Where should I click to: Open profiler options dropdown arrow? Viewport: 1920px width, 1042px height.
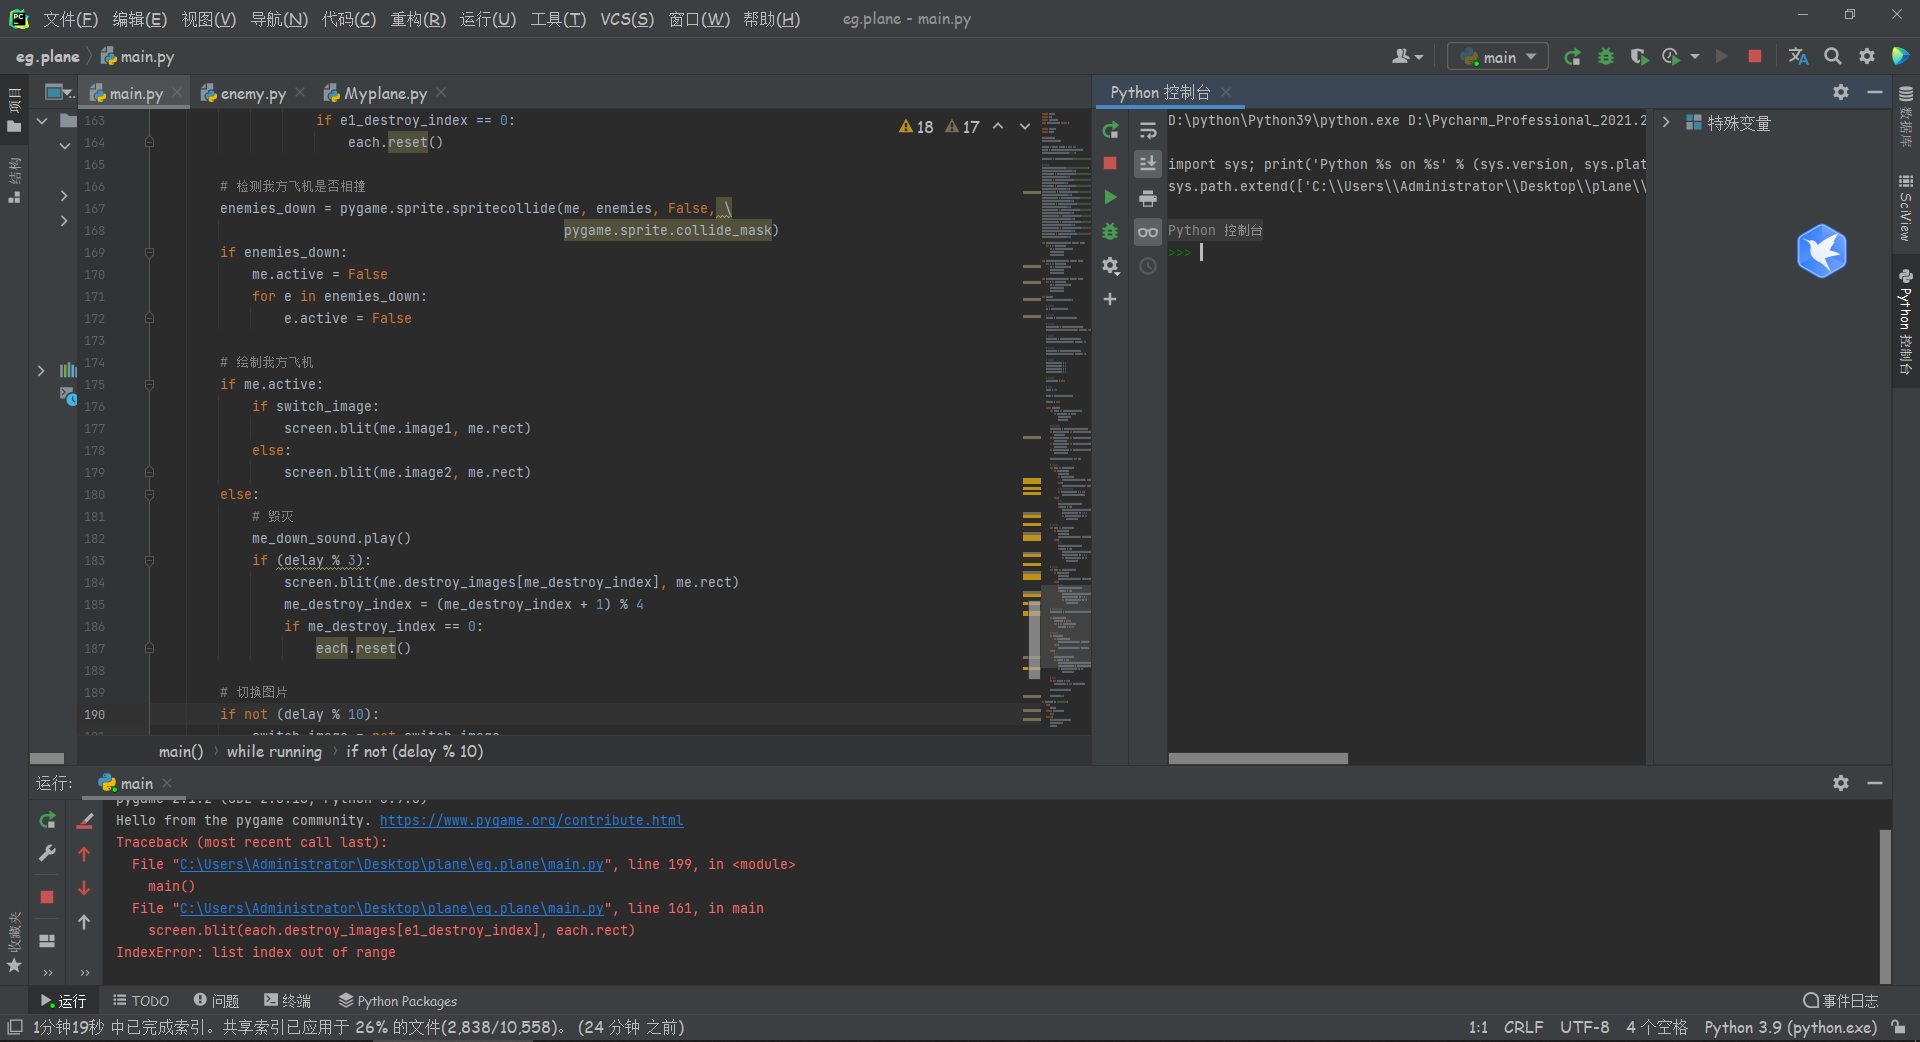[x=1695, y=57]
